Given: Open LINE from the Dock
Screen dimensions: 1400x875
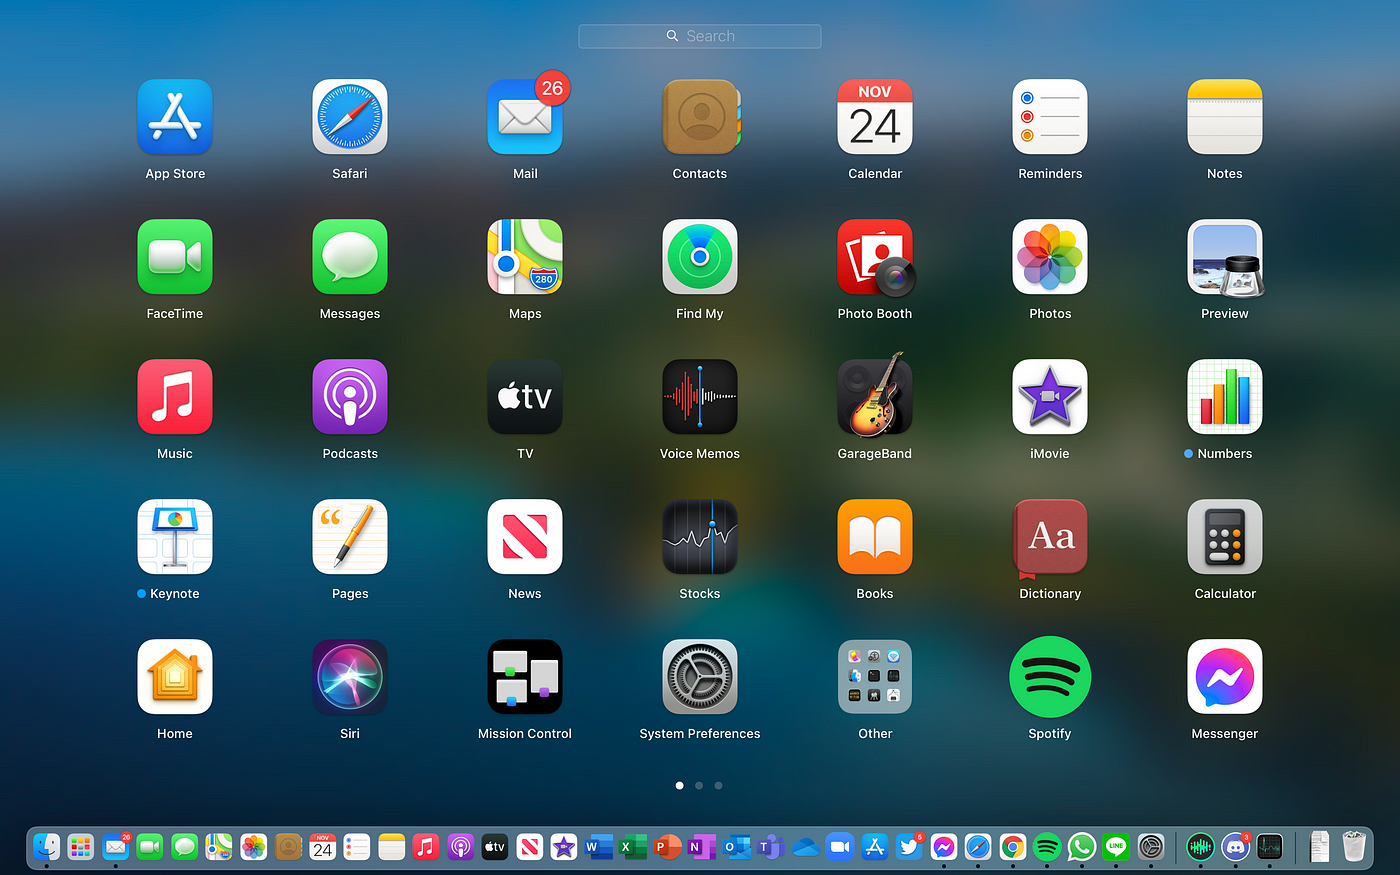Looking at the screenshot, I should point(1116,847).
